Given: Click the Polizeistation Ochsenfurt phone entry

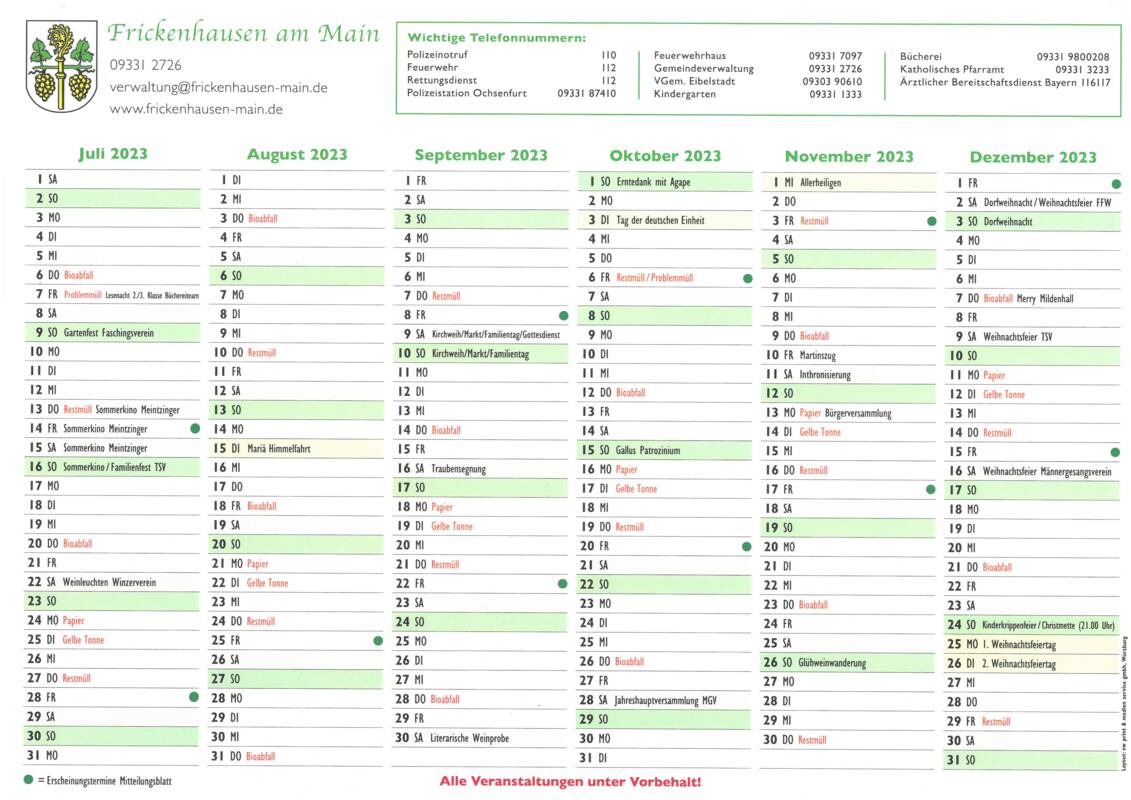Looking at the screenshot, I should (x=511, y=93).
